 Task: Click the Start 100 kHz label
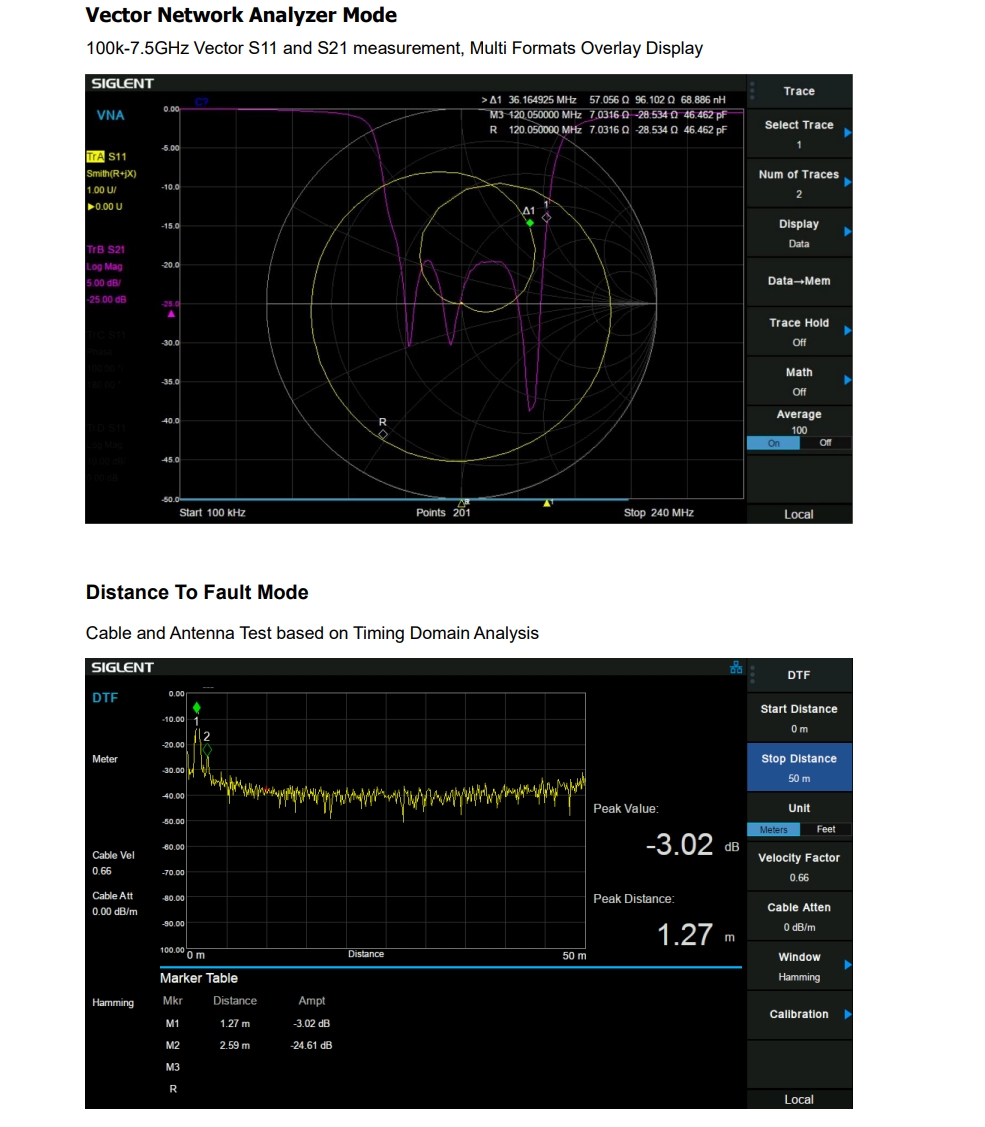[212, 512]
